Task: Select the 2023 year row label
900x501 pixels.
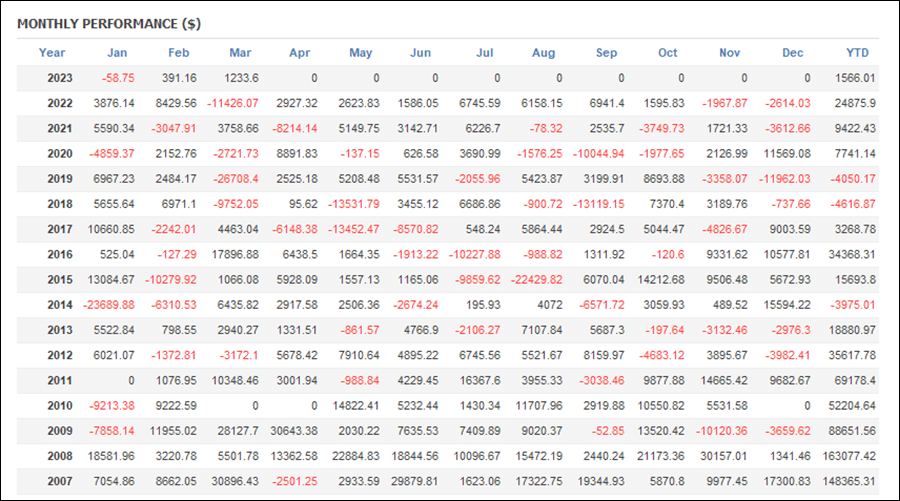Action: [60, 78]
